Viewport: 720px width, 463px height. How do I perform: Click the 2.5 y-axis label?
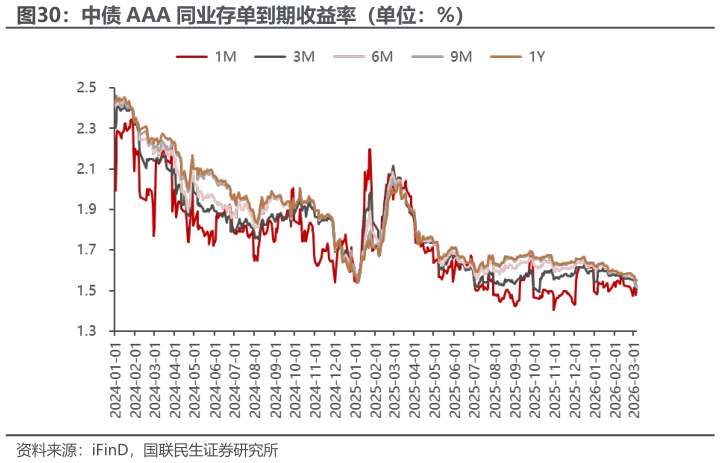pos(86,88)
